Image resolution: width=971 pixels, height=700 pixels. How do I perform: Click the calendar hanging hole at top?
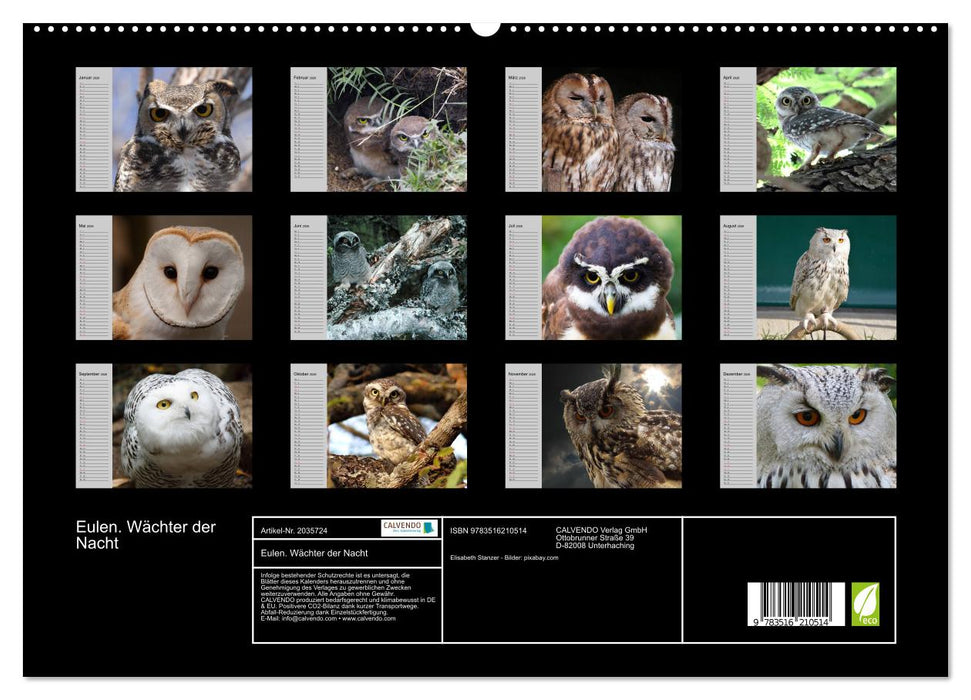[485, 26]
